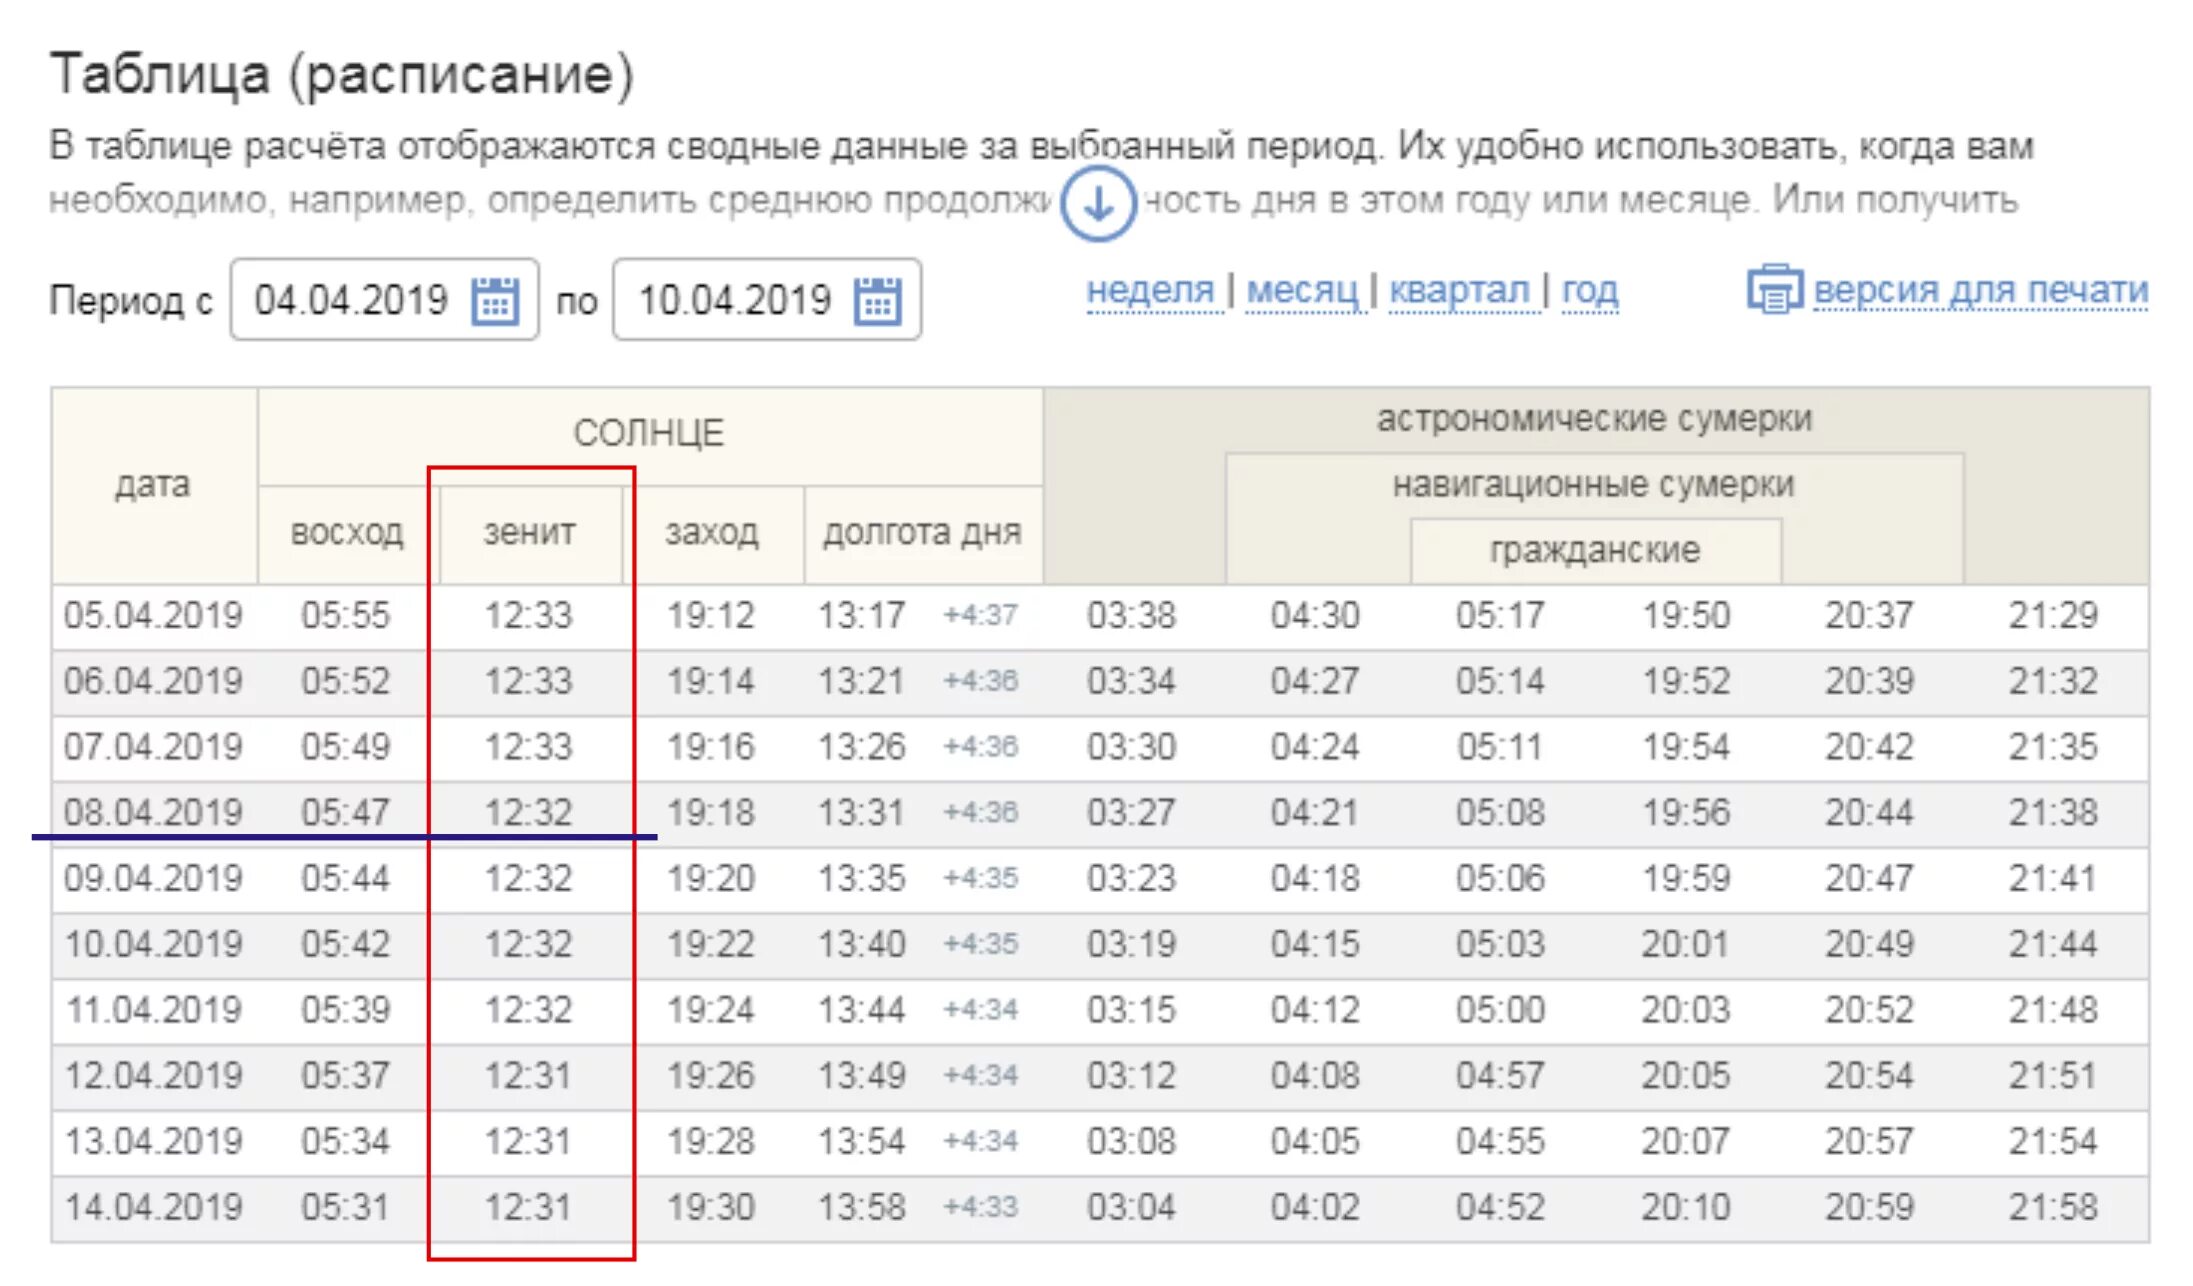Click astronomical twilight start 03:04
2193x1286 pixels.
click(1131, 1207)
